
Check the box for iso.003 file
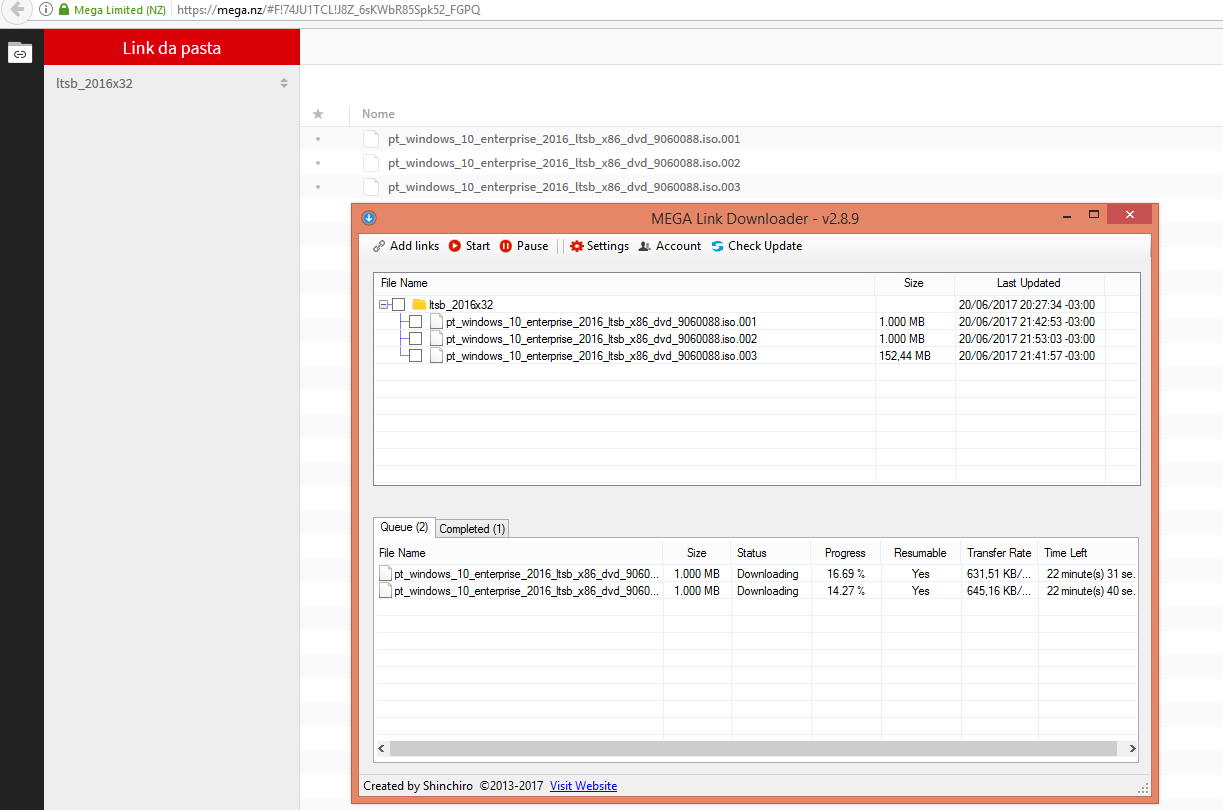click(415, 356)
